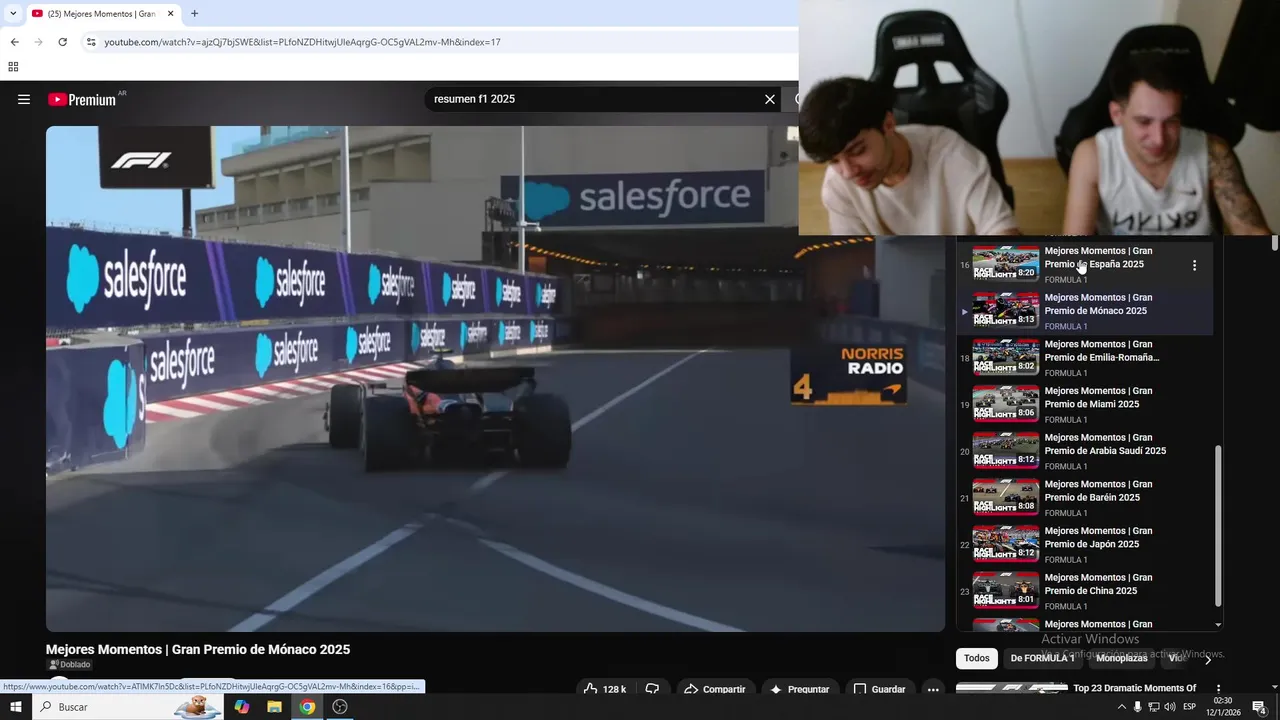Open Copilot from the taskbar
This screenshot has width=1280, height=720.
tap(242, 707)
